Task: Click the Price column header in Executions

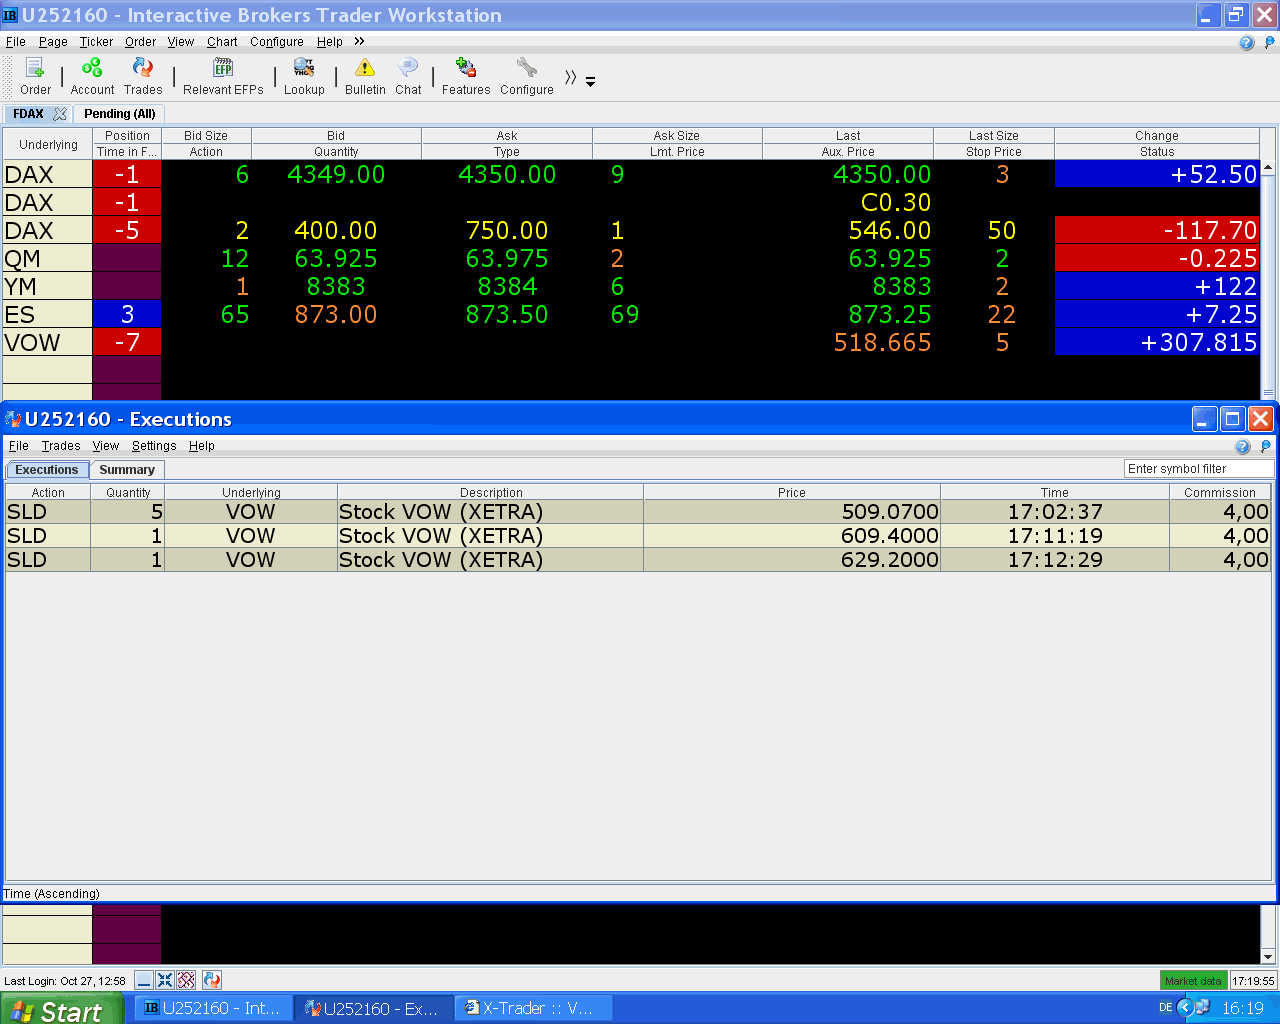Action: (x=792, y=492)
